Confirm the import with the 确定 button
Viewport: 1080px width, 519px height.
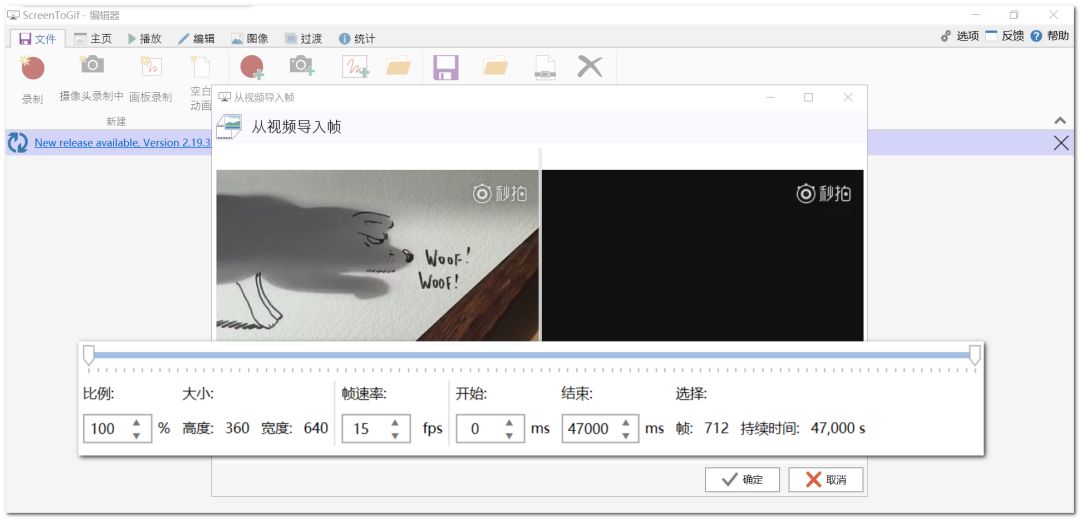tap(742, 480)
